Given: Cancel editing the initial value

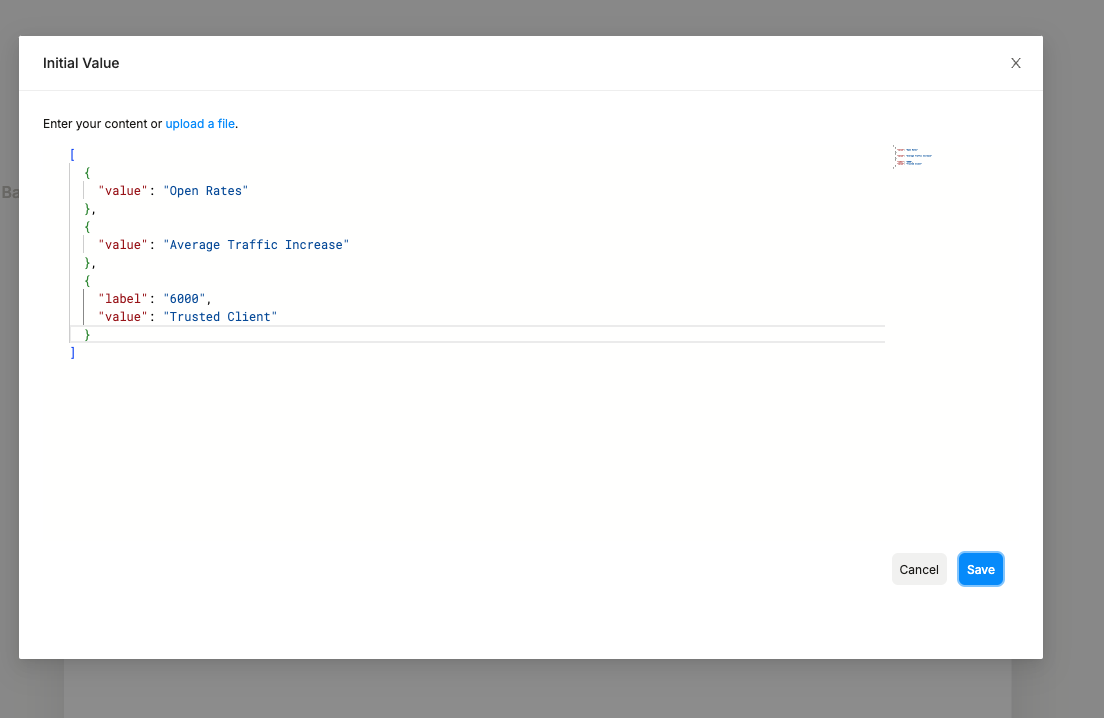Looking at the screenshot, I should 918,569.
